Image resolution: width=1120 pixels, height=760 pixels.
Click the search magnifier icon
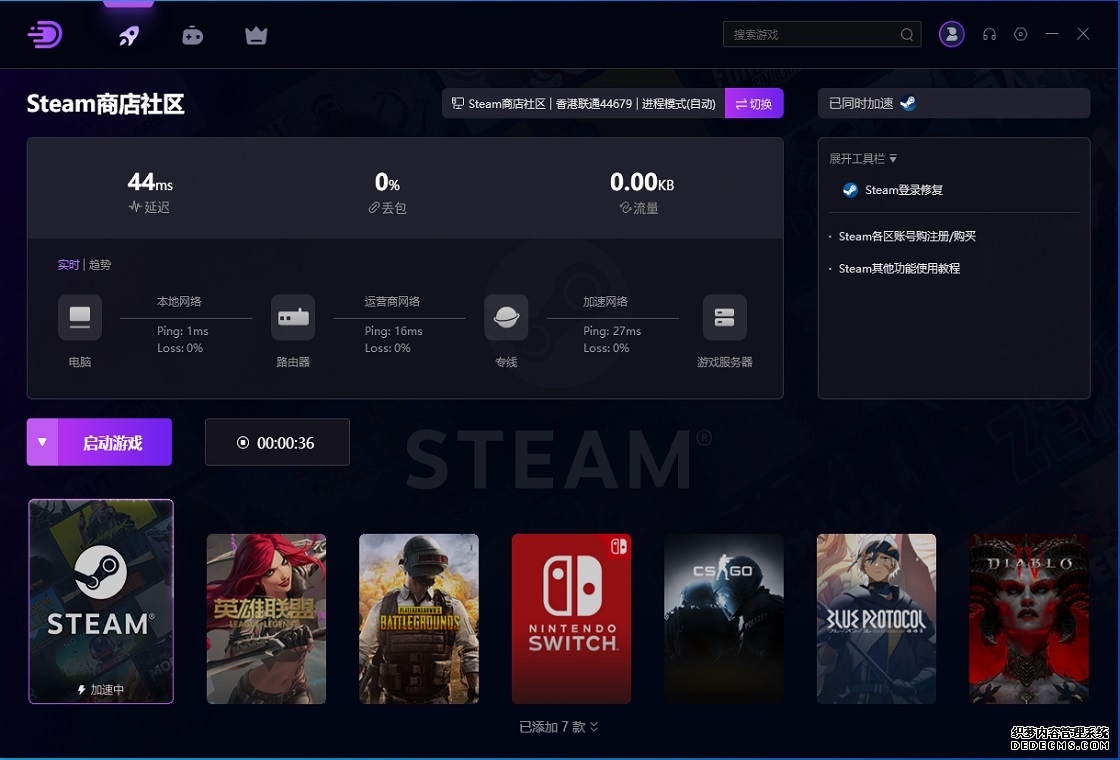point(906,35)
